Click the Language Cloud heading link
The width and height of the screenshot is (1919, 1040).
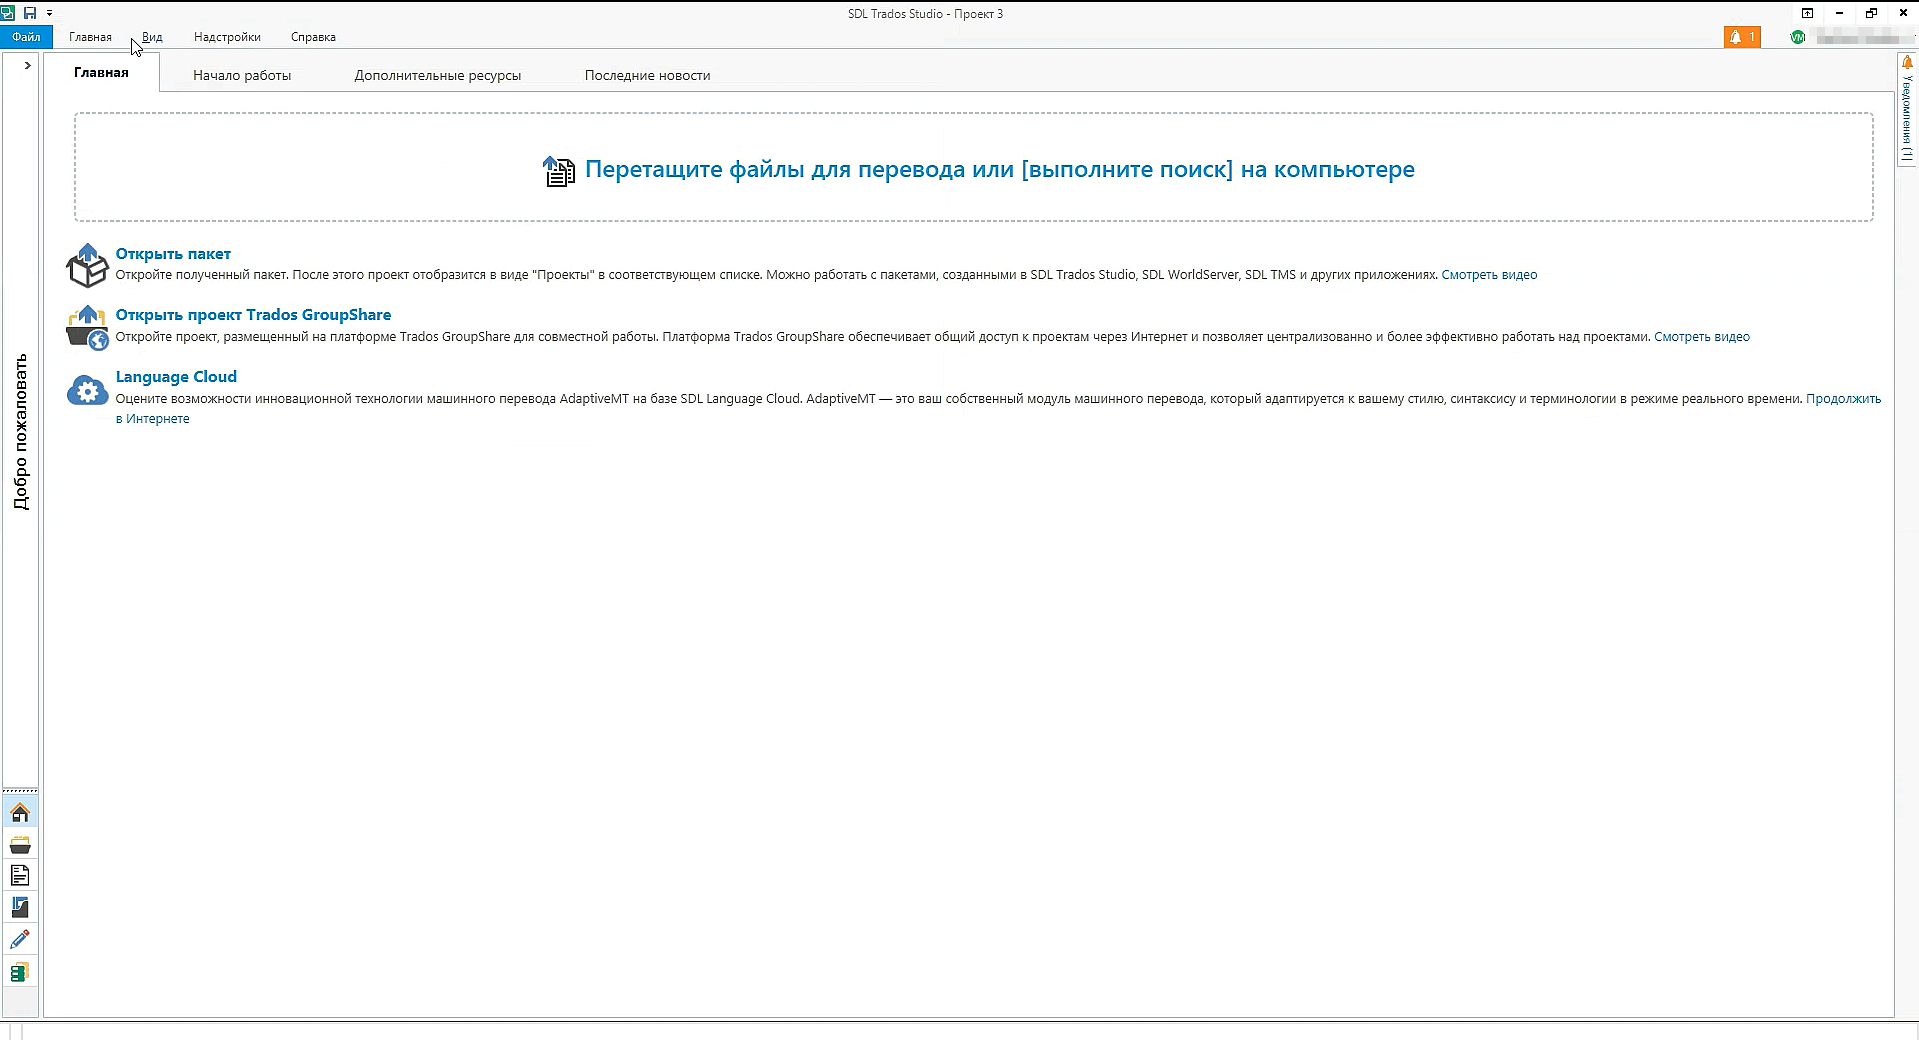click(x=176, y=377)
